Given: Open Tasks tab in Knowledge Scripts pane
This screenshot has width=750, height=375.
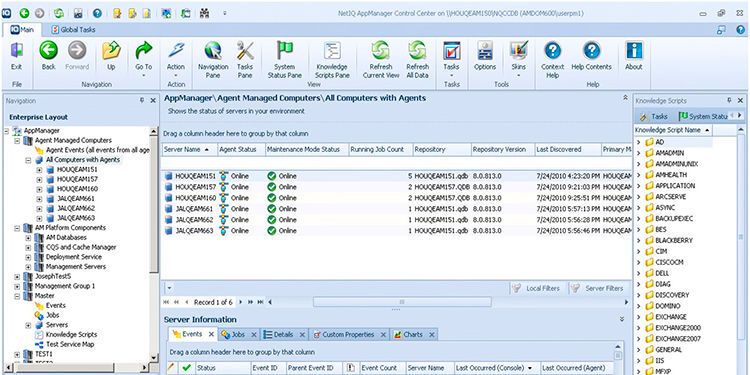Looking at the screenshot, I should click(654, 116).
